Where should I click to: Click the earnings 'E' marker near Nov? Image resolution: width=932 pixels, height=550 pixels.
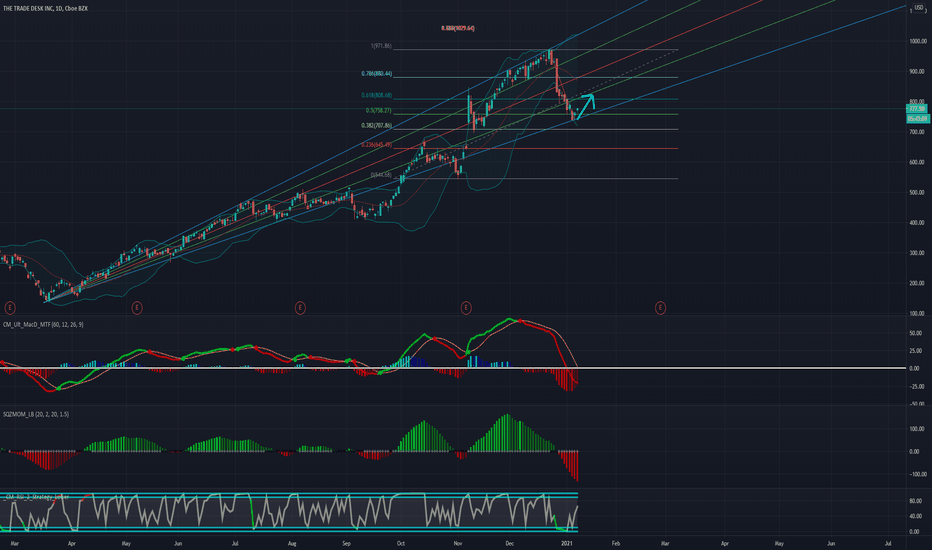(x=466, y=307)
